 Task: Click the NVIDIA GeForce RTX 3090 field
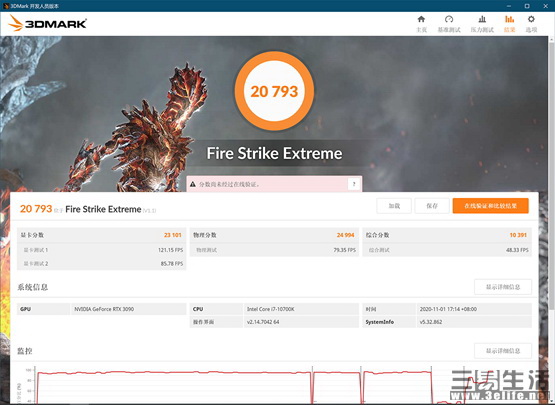129,309
